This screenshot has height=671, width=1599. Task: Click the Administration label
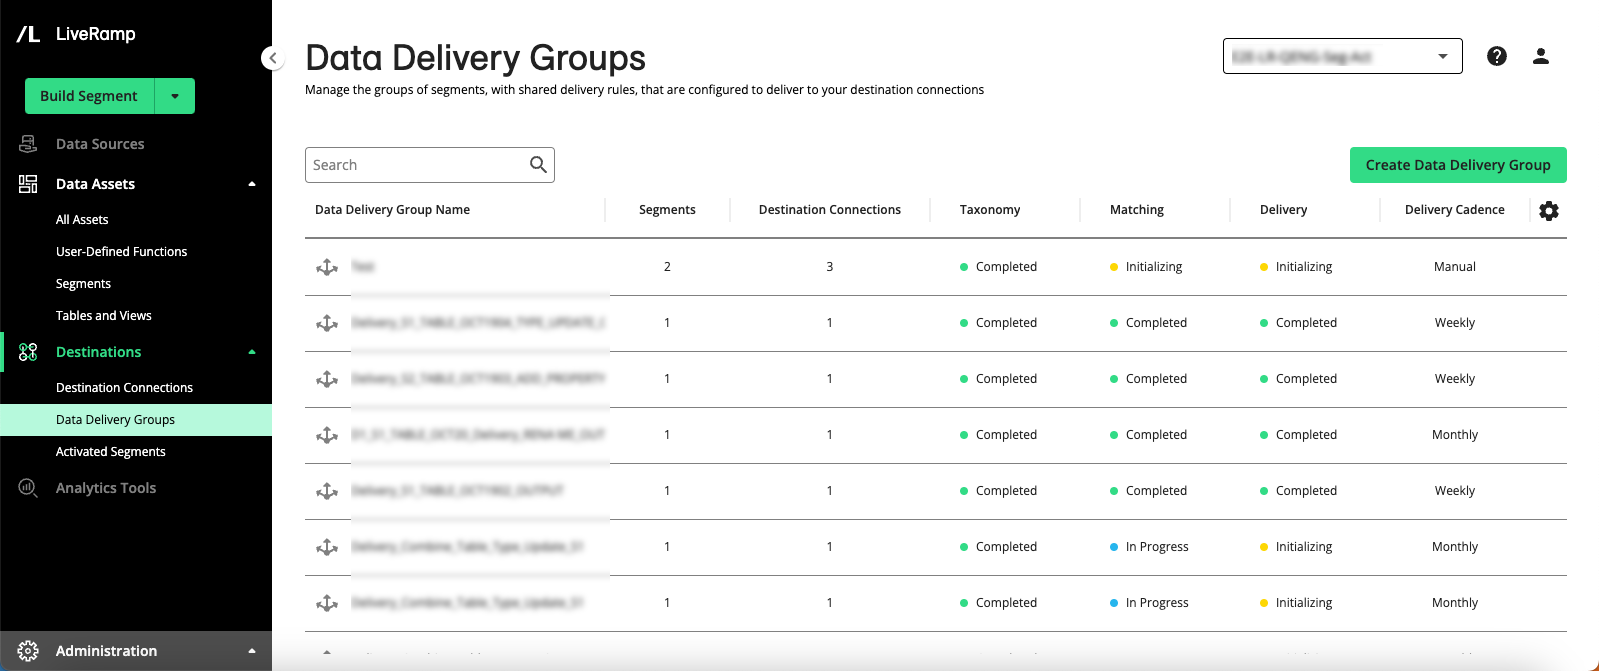coord(106,651)
